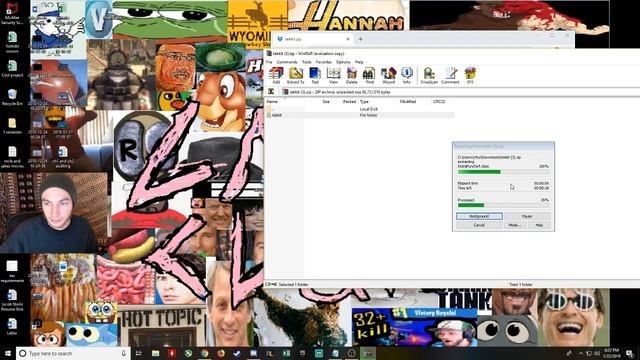The height and width of the screenshot is (360, 640).
Task: Click the Pause button in extraction dialog
Action: point(527,216)
